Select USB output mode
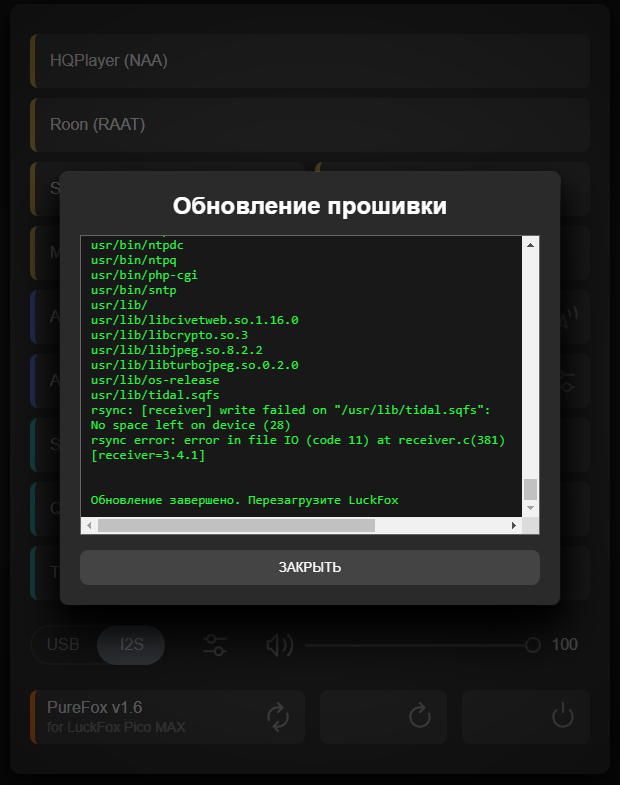620x785 pixels. [x=64, y=645]
